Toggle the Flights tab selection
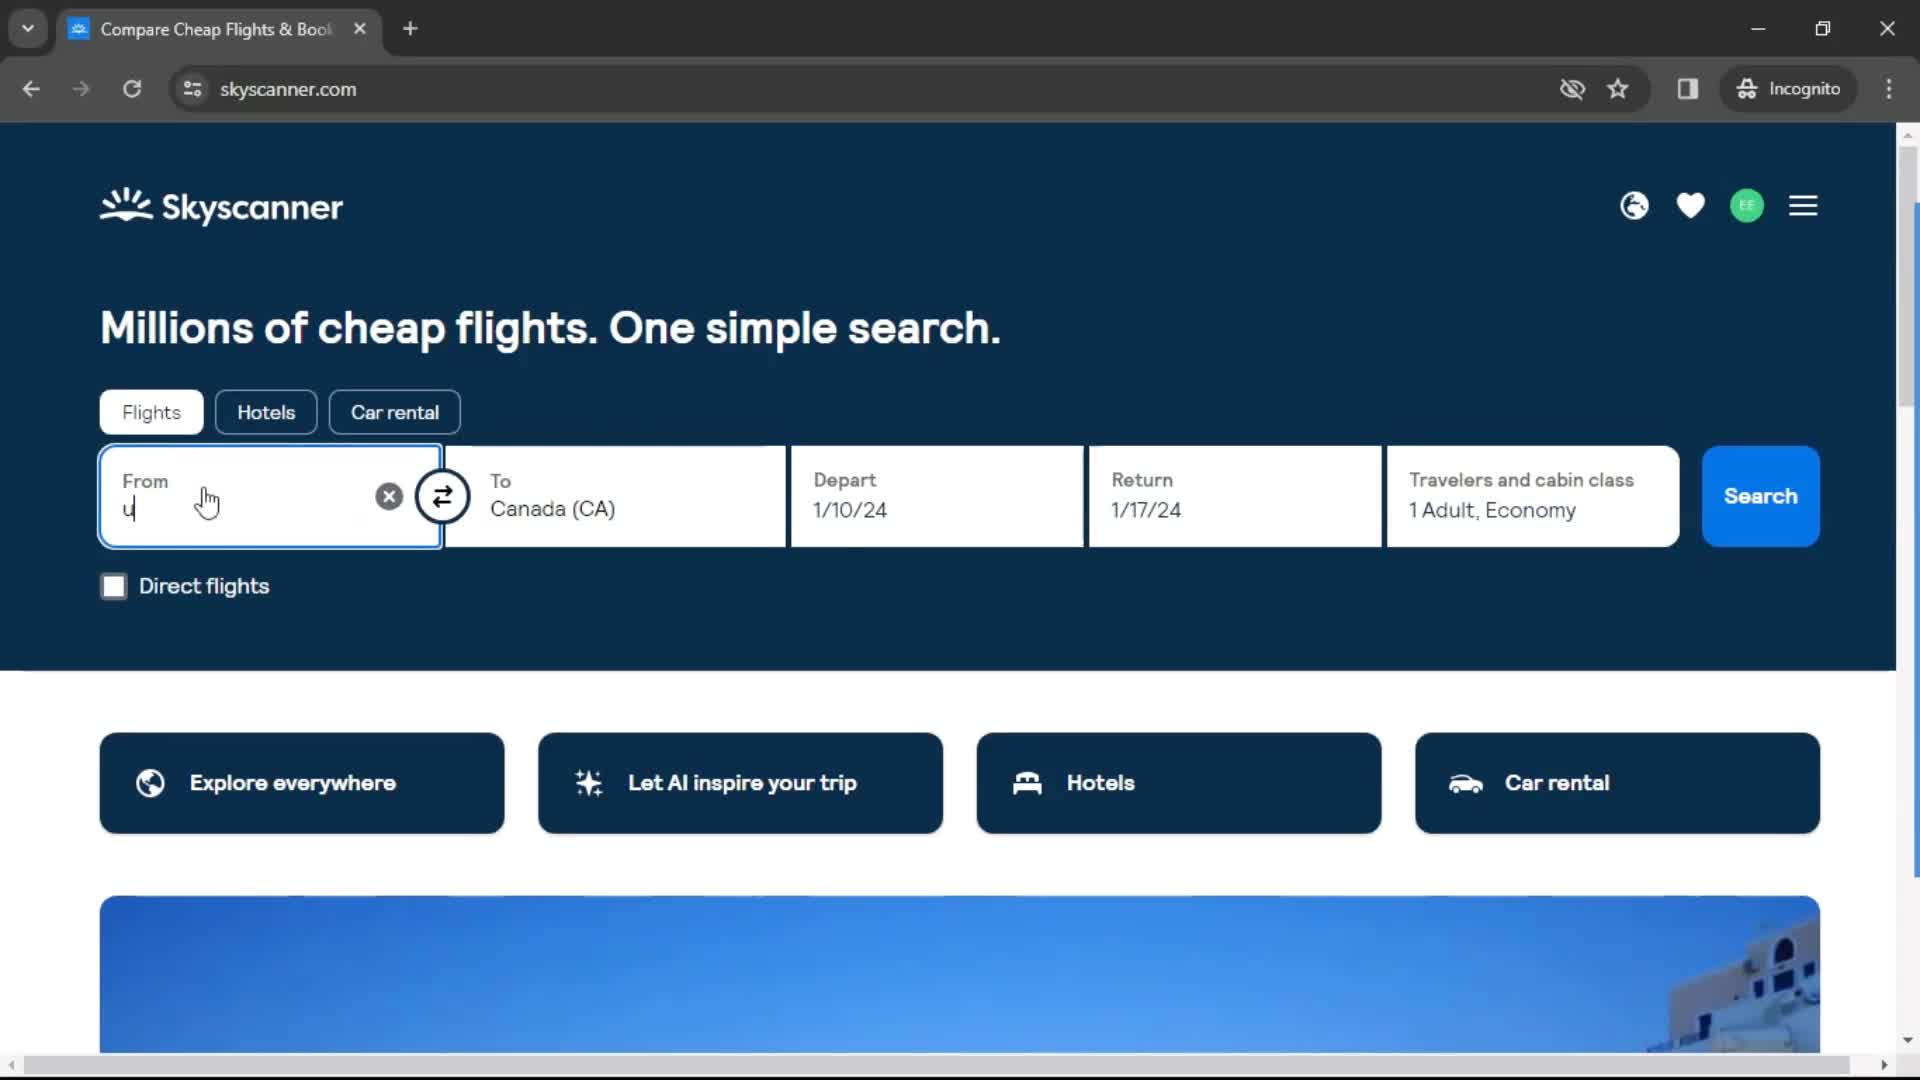The width and height of the screenshot is (1920, 1080). [x=152, y=411]
